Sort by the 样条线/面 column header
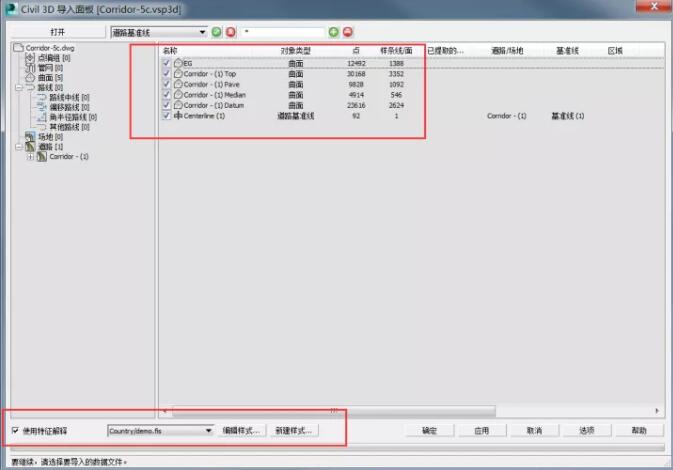Screen dimensions: 673x470 click(x=396, y=51)
